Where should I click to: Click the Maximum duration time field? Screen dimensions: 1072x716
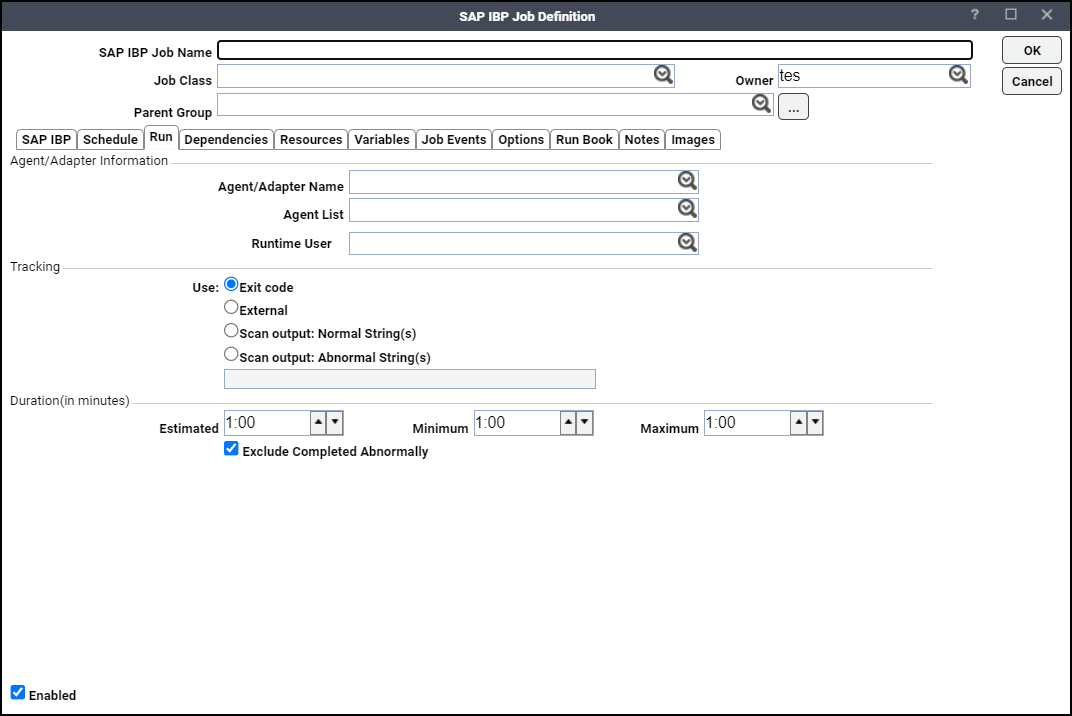[x=747, y=423]
